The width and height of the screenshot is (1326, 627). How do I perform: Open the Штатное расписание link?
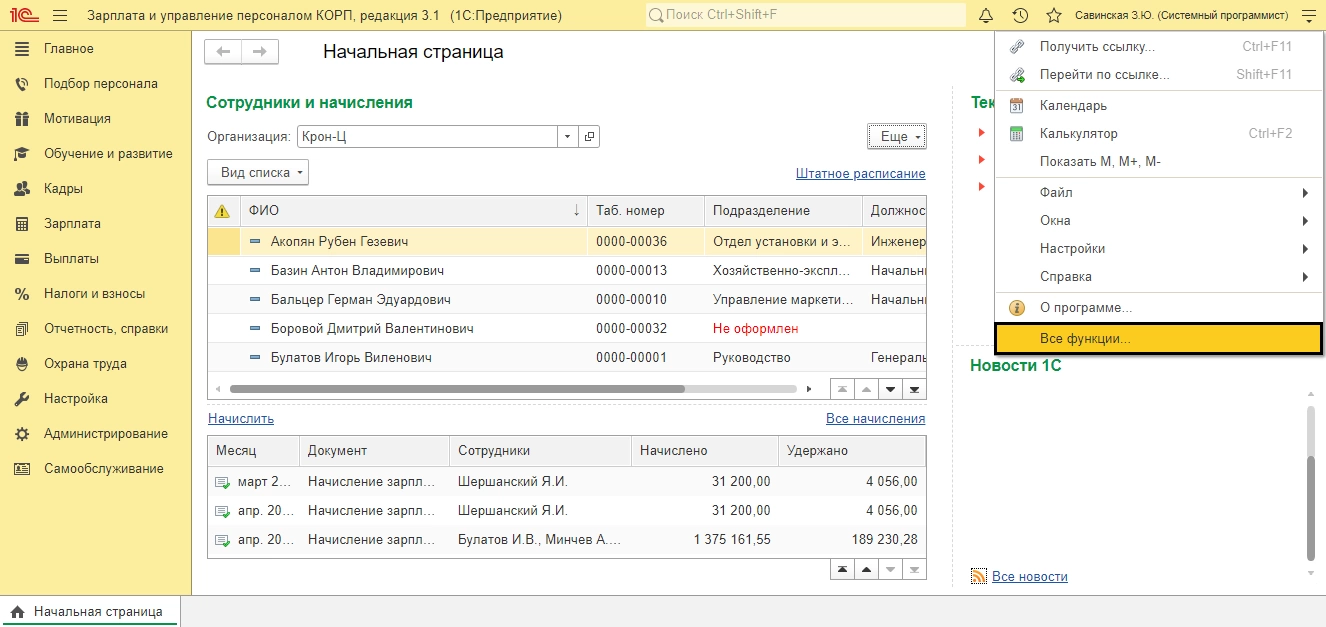point(860,173)
